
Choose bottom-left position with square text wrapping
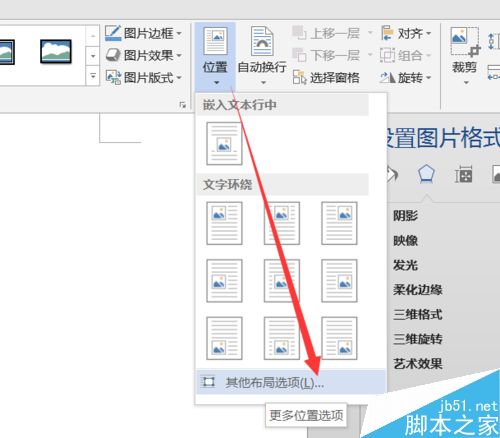[x=224, y=338]
